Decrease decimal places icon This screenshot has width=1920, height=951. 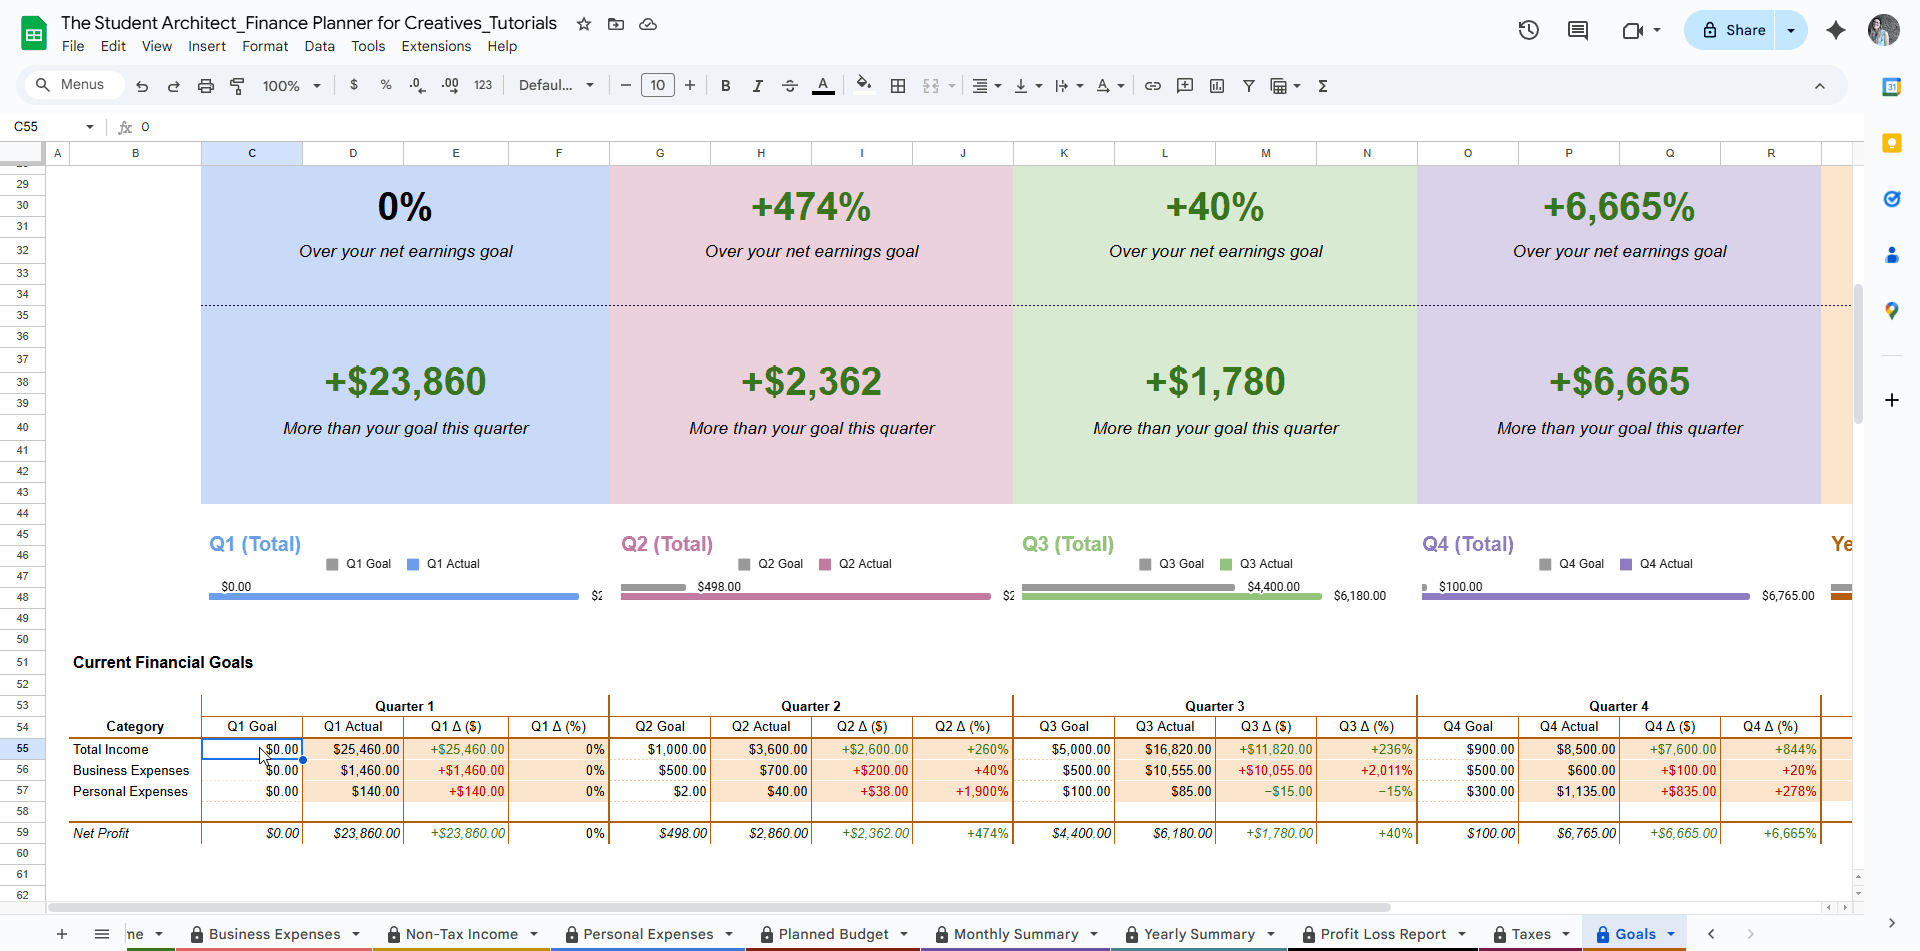pos(418,86)
